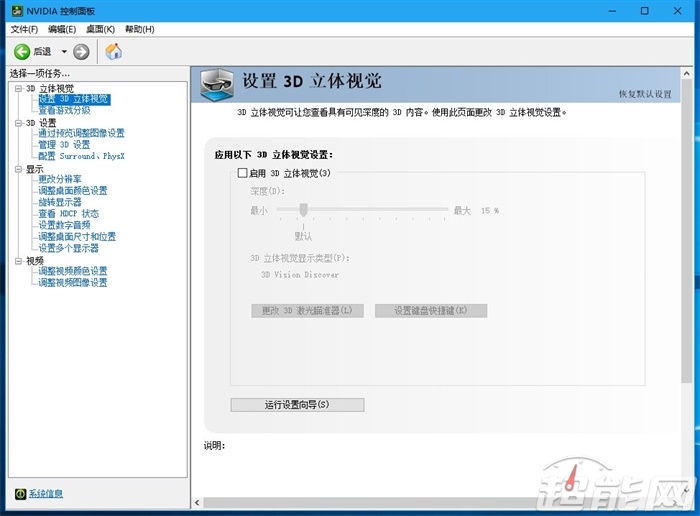Go to the Home page icon

[x=113, y=51]
